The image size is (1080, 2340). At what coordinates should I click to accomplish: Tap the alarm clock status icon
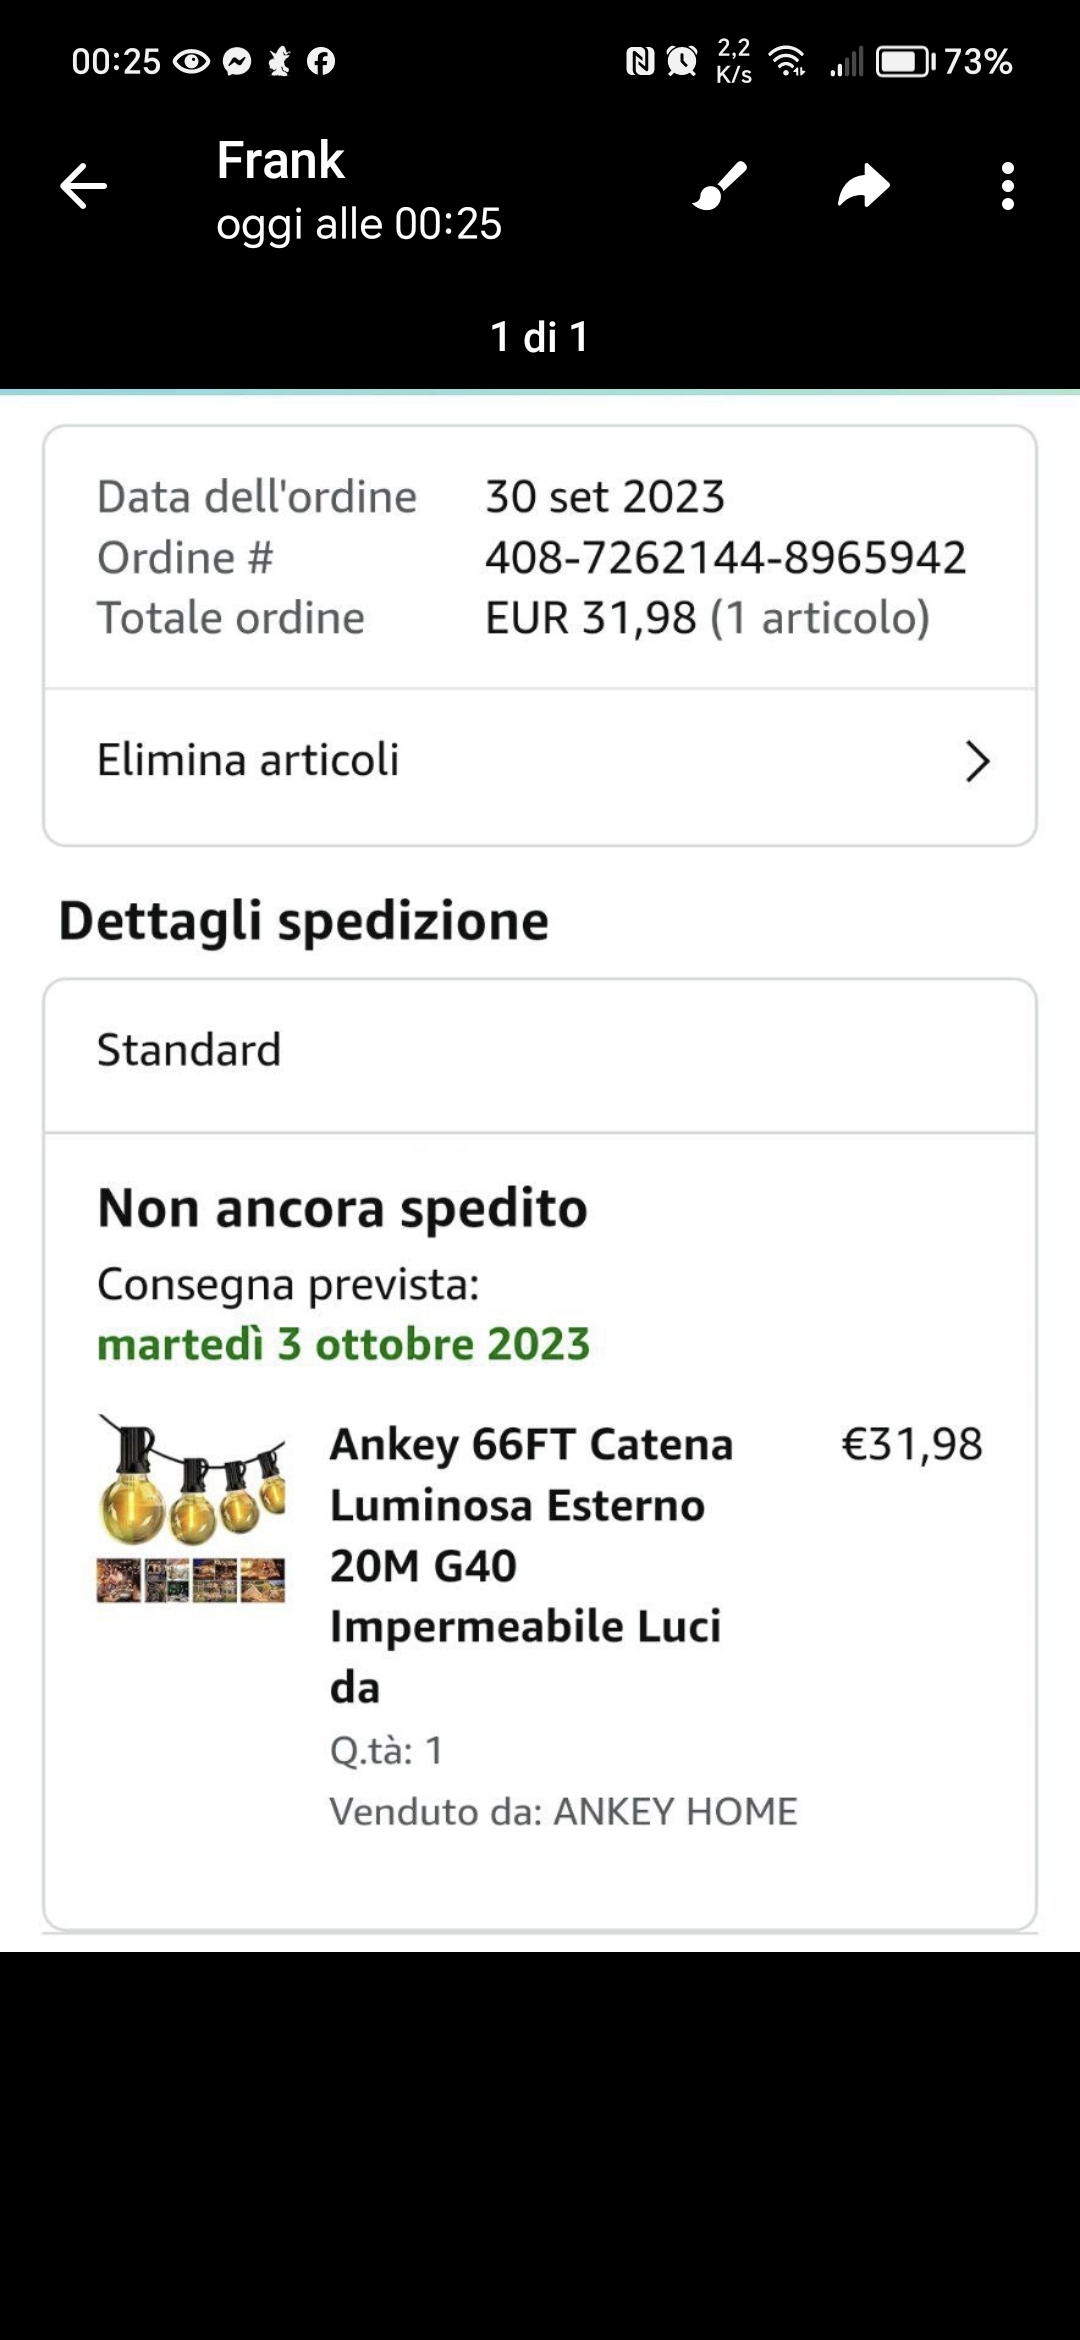coord(682,62)
